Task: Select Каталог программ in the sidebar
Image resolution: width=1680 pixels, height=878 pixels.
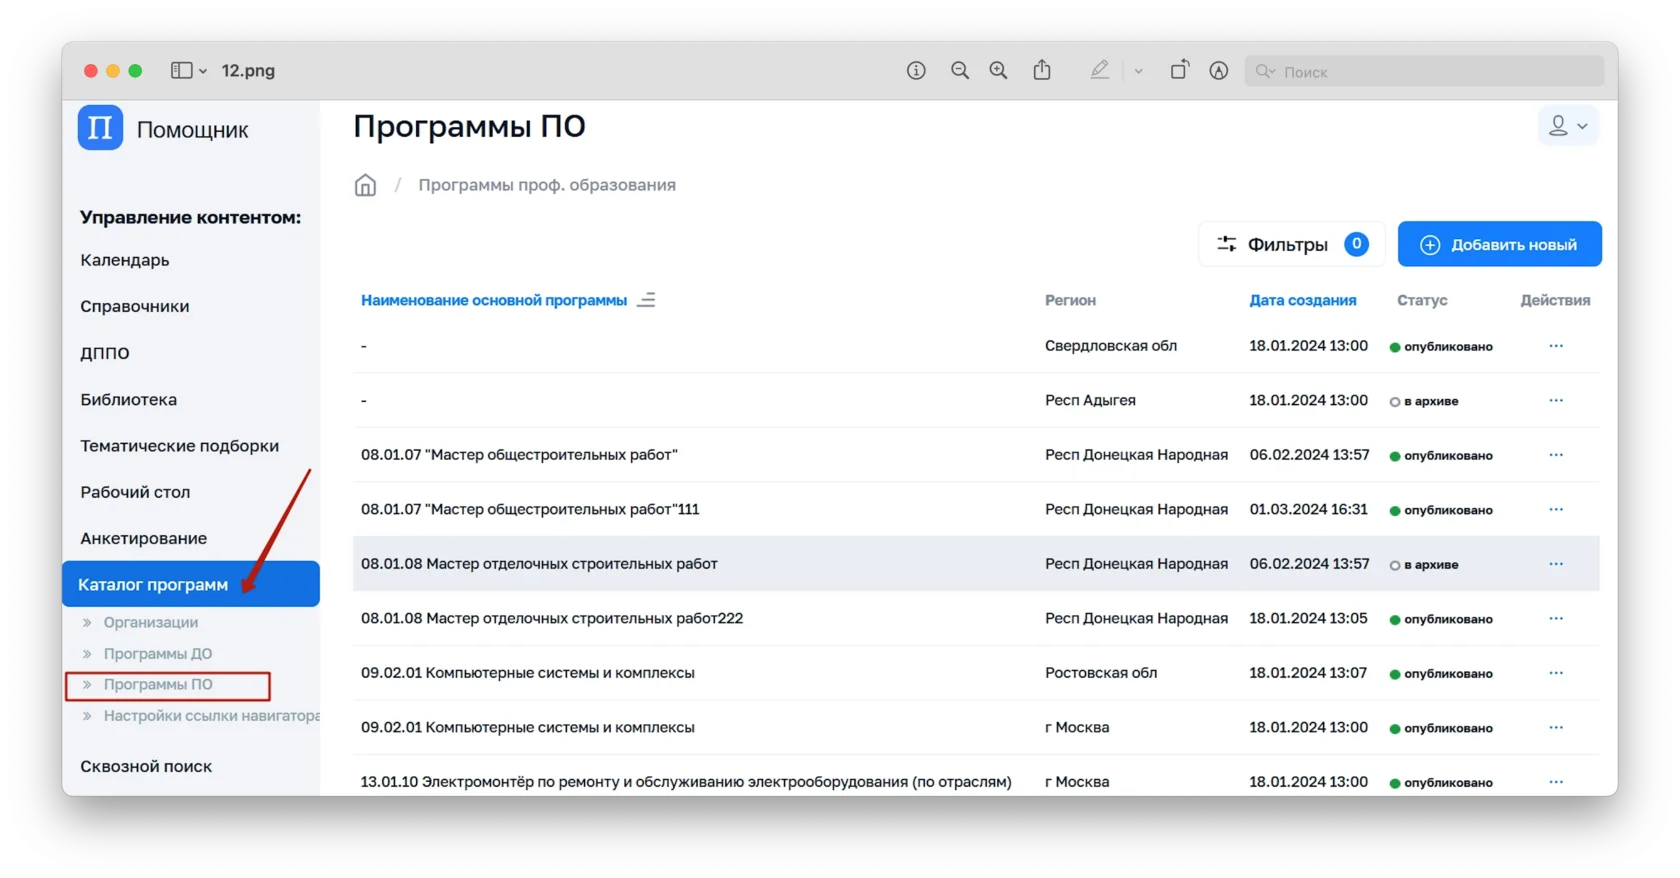Action: click(x=153, y=585)
